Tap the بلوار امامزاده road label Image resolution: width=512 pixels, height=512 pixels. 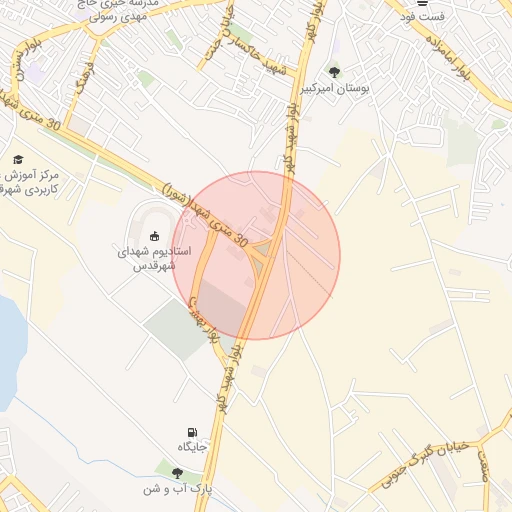(x=448, y=57)
